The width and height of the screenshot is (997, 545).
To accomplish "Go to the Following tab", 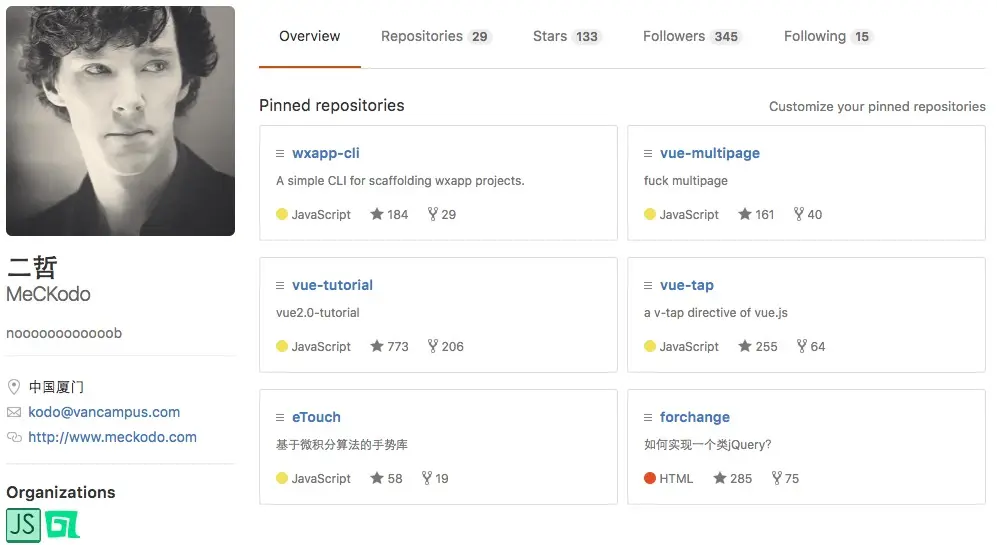I will (x=828, y=36).
